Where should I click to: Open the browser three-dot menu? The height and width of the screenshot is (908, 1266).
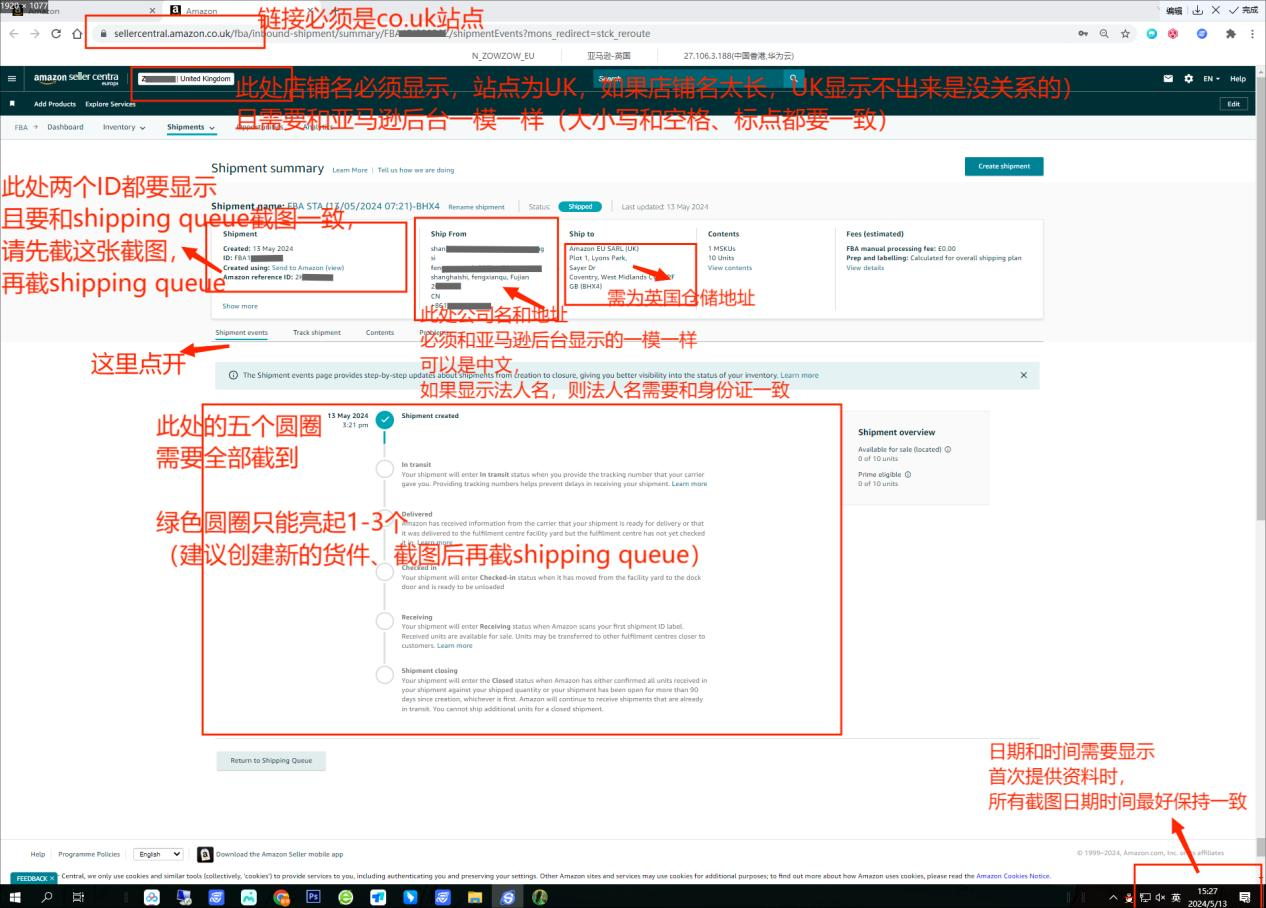coord(1252,33)
